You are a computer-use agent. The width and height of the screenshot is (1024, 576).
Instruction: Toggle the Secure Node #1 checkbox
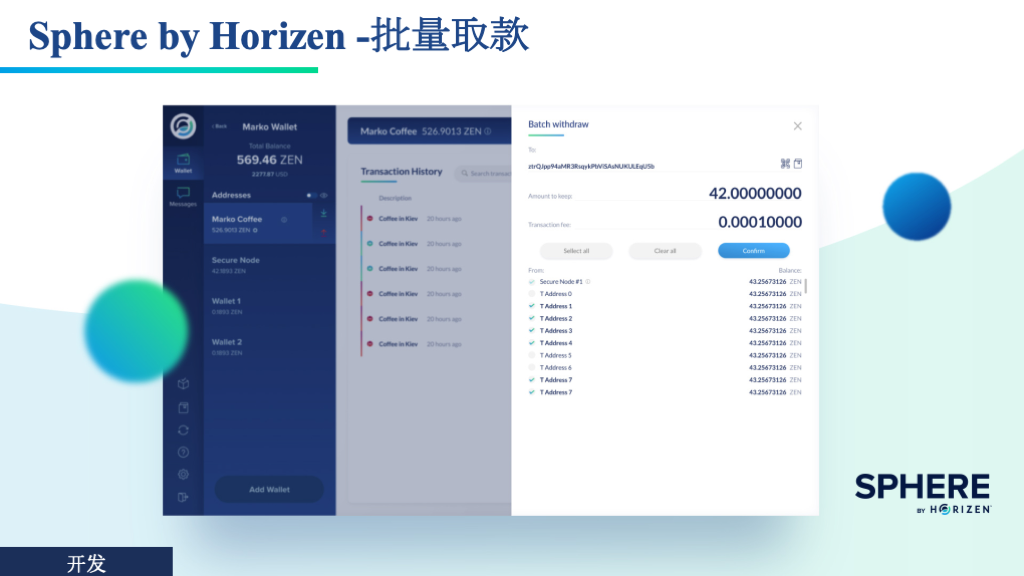coord(532,282)
